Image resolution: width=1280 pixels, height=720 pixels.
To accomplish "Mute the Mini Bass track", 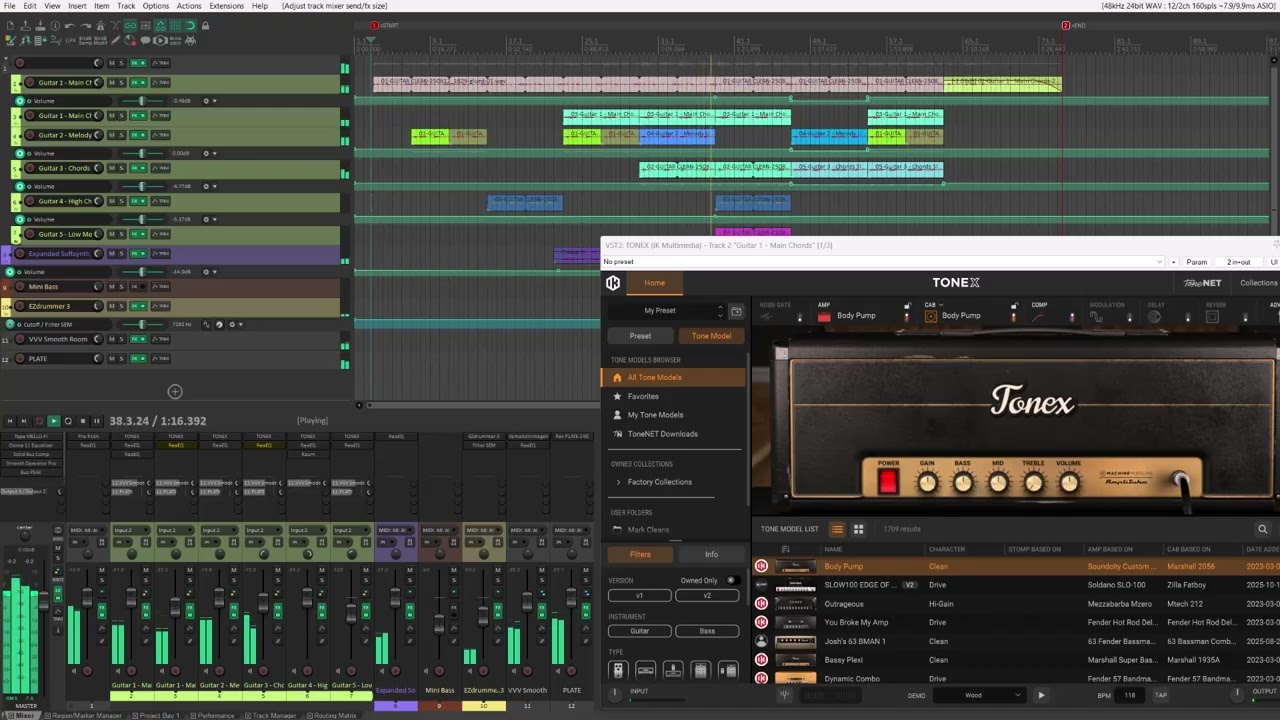I will pos(112,287).
